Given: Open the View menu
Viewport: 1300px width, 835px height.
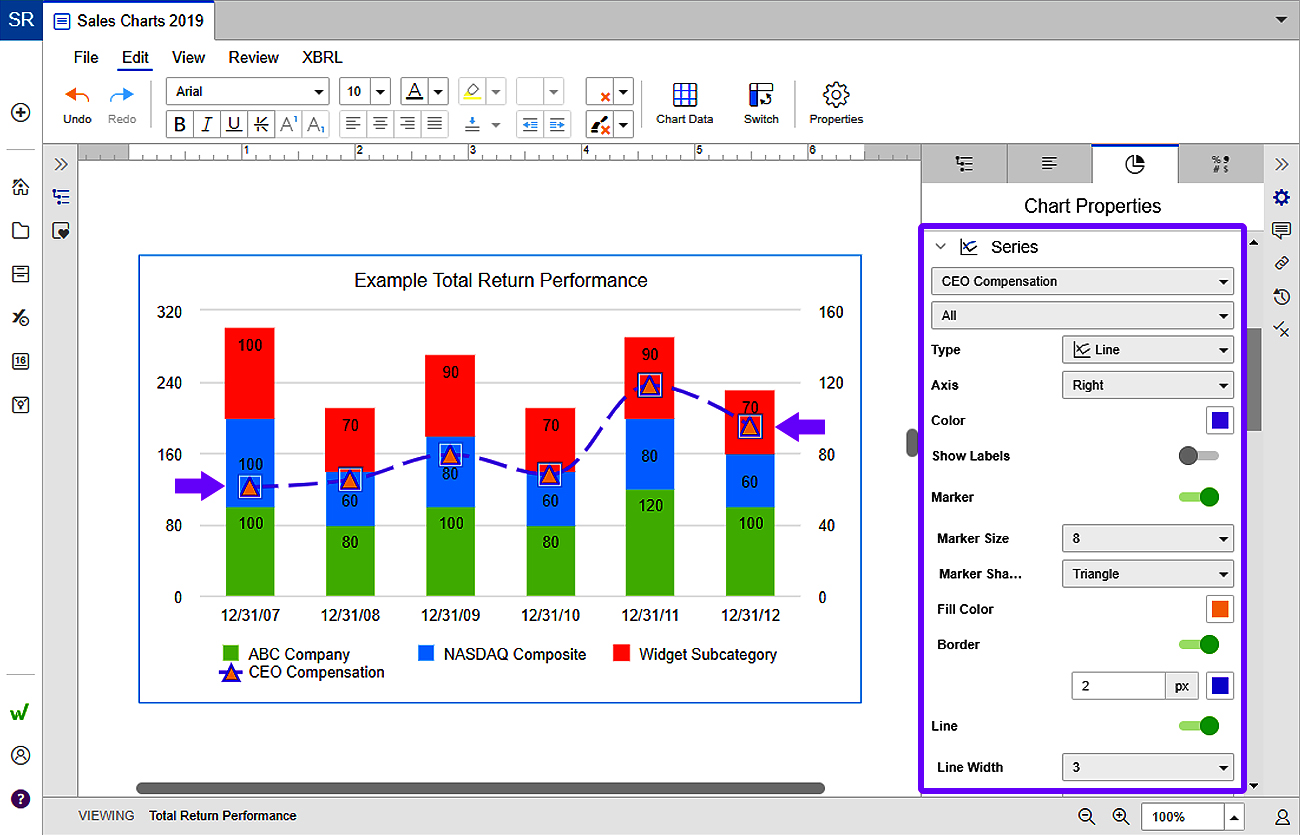Looking at the screenshot, I should click(188, 58).
